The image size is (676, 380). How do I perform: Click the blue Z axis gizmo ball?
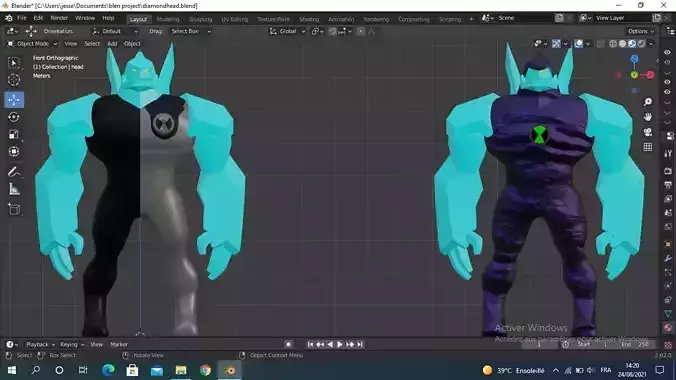click(x=634, y=59)
